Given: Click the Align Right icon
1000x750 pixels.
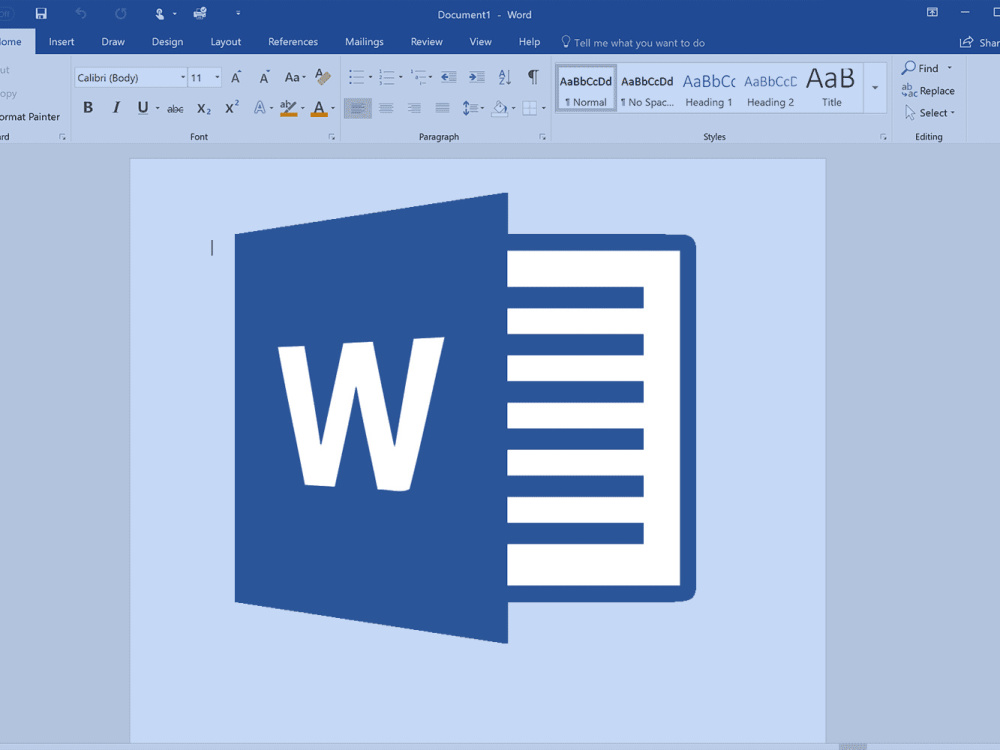Looking at the screenshot, I should point(414,108).
